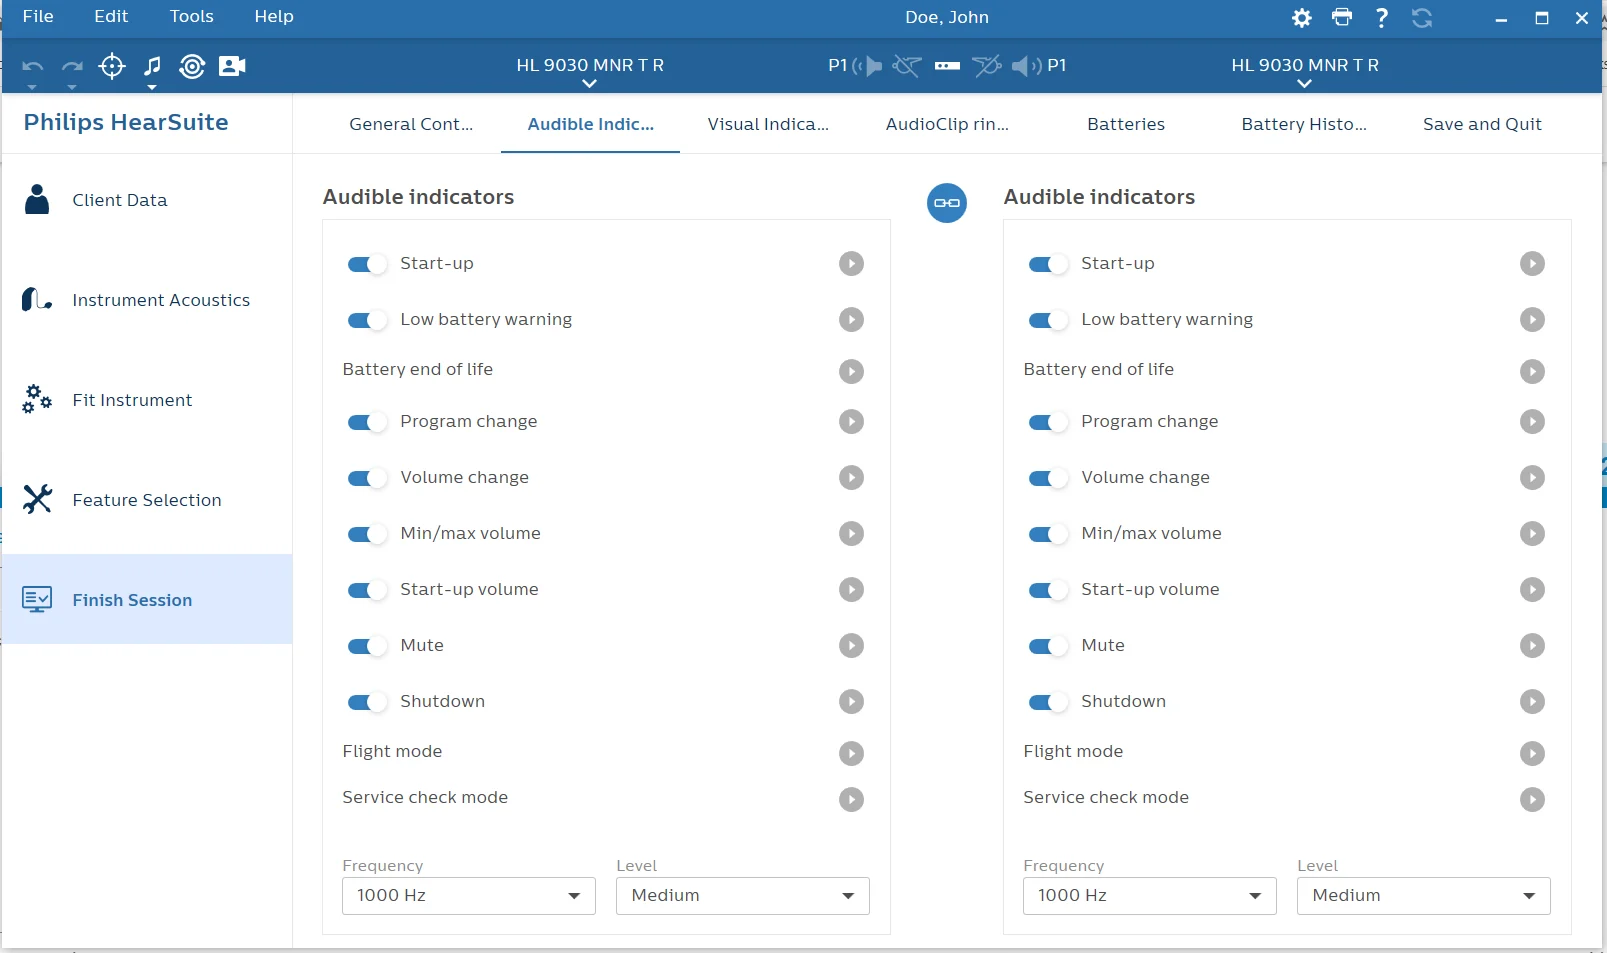Screen dimensions: 1607x953
Task: Click the undo arrow icon
Action: click(32, 67)
